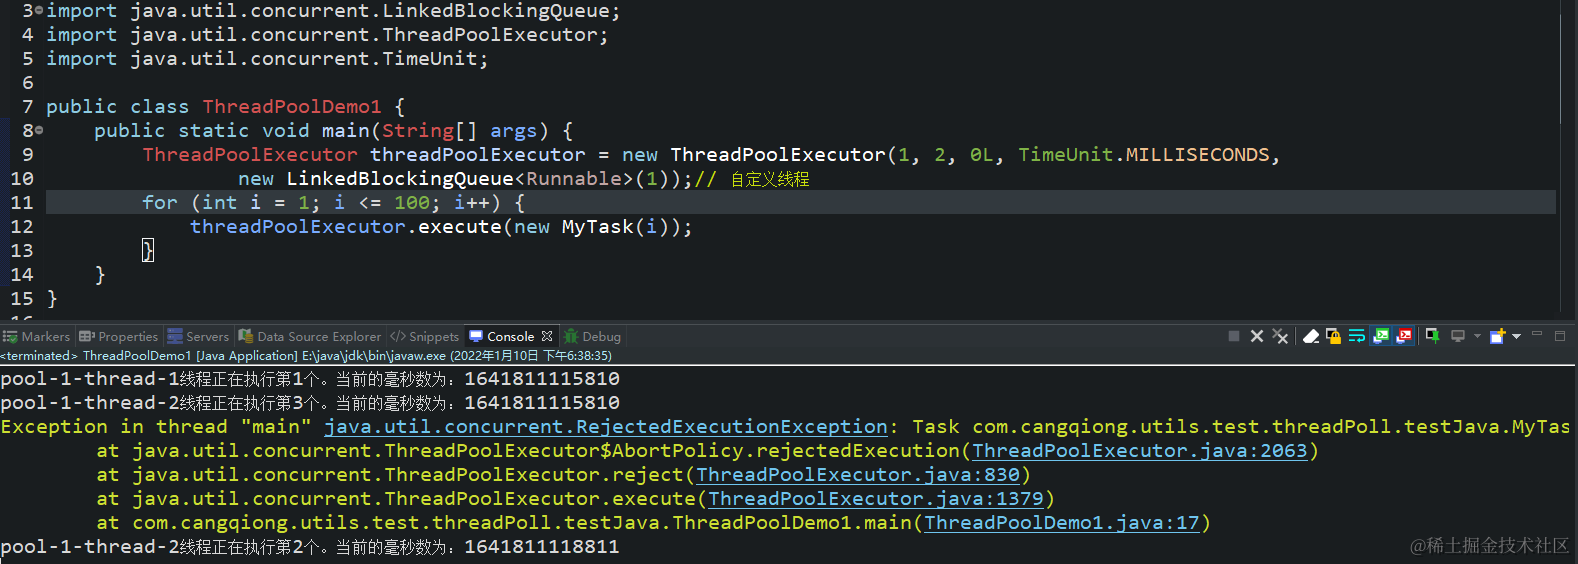Click the highlighted closing brace on line 13
This screenshot has height=564, width=1578.
(148, 250)
